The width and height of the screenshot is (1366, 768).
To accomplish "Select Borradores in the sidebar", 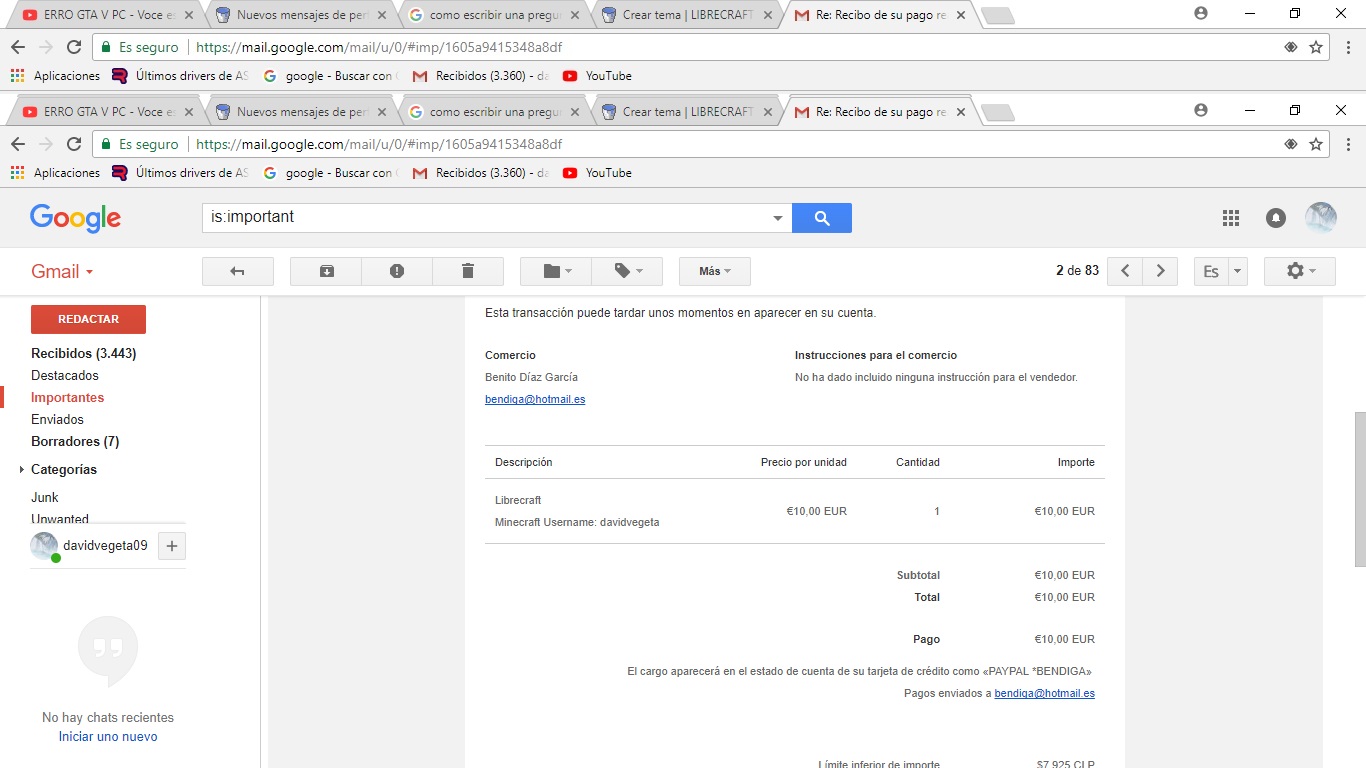I will (x=74, y=441).
